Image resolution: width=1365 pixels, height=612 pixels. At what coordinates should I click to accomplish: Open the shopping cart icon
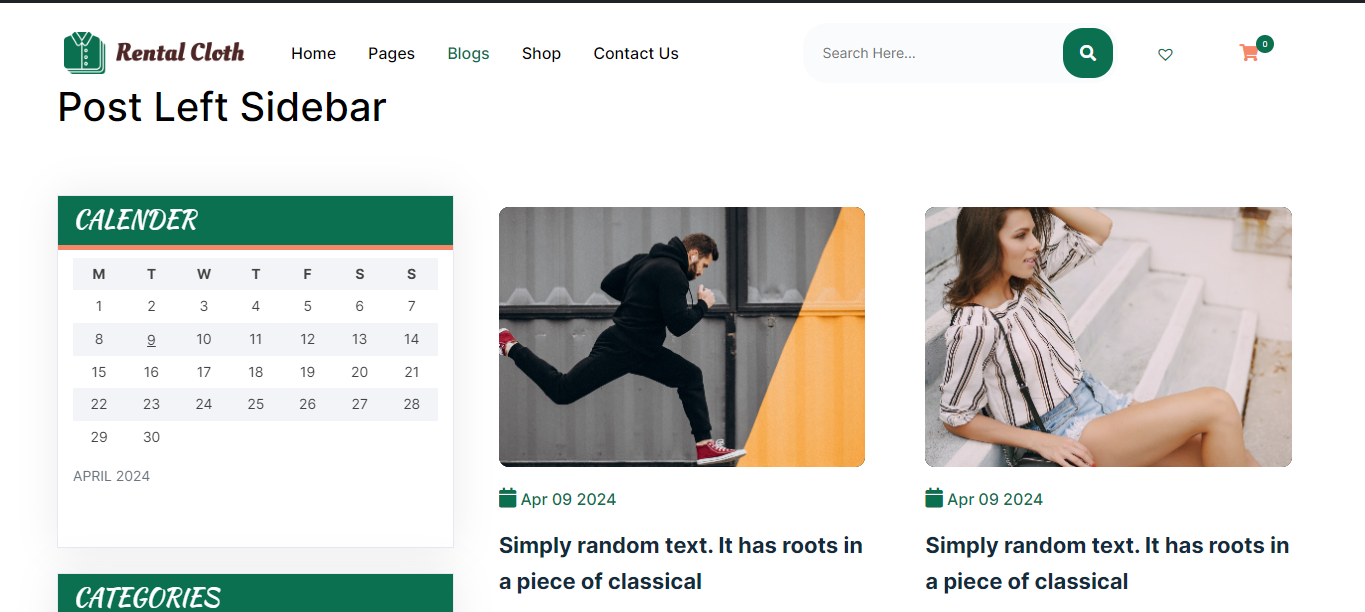(x=1249, y=53)
